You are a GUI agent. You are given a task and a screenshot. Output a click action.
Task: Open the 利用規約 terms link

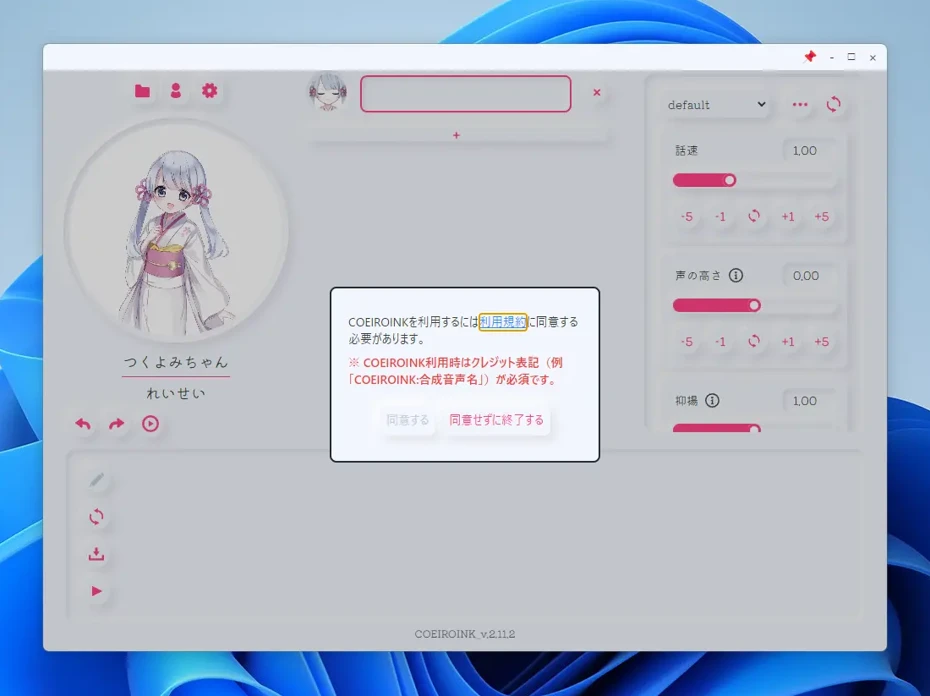pyautogui.click(x=503, y=322)
